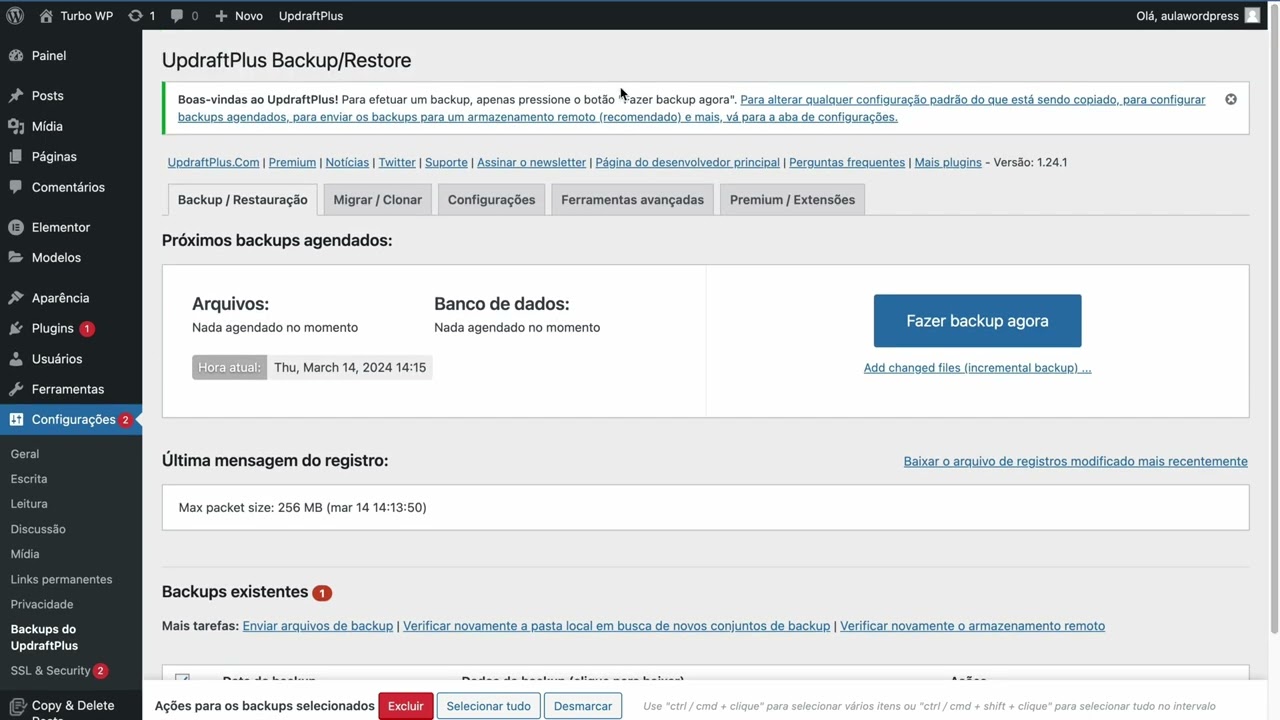
Task: Click the Elementor sidebar icon
Action: [x=16, y=228]
